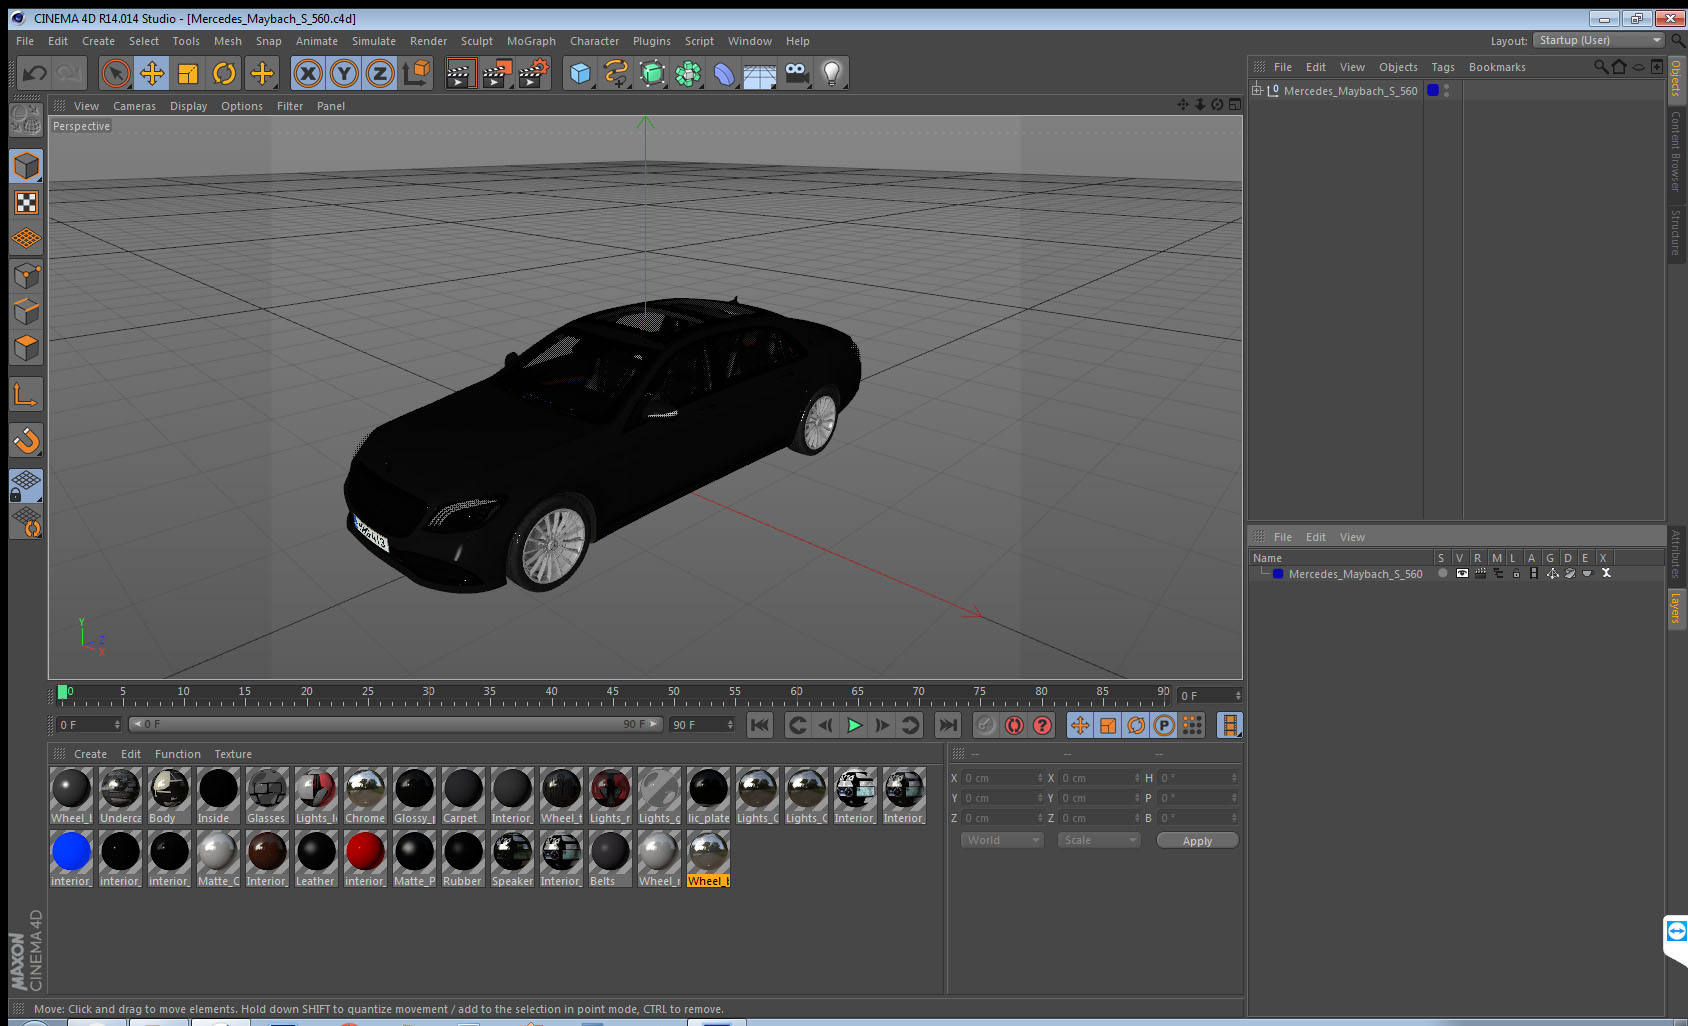Click the deformer object icon
Image resolution: width=1688 pixels, height=1026 pixels.
click(x=724, y=73)
